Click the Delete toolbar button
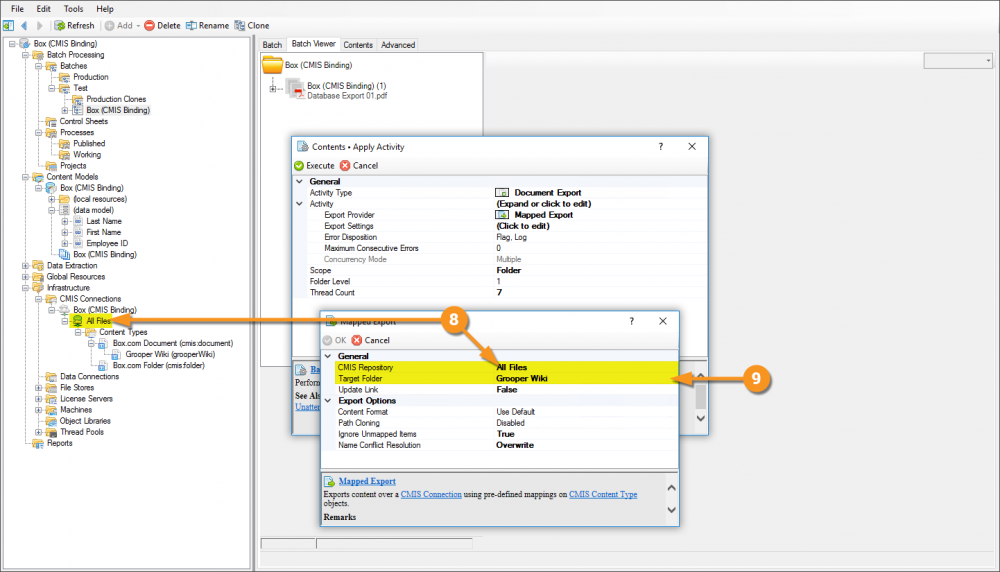Screen dimensions: 1000x572 [x=162, y=26]
